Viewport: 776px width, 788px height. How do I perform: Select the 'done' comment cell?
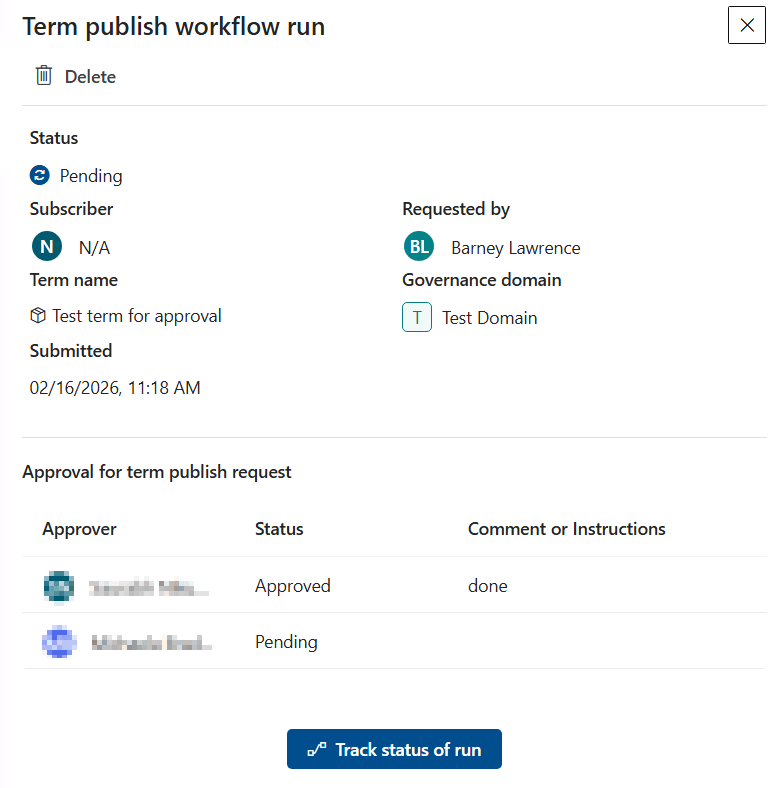pos(487,586)
